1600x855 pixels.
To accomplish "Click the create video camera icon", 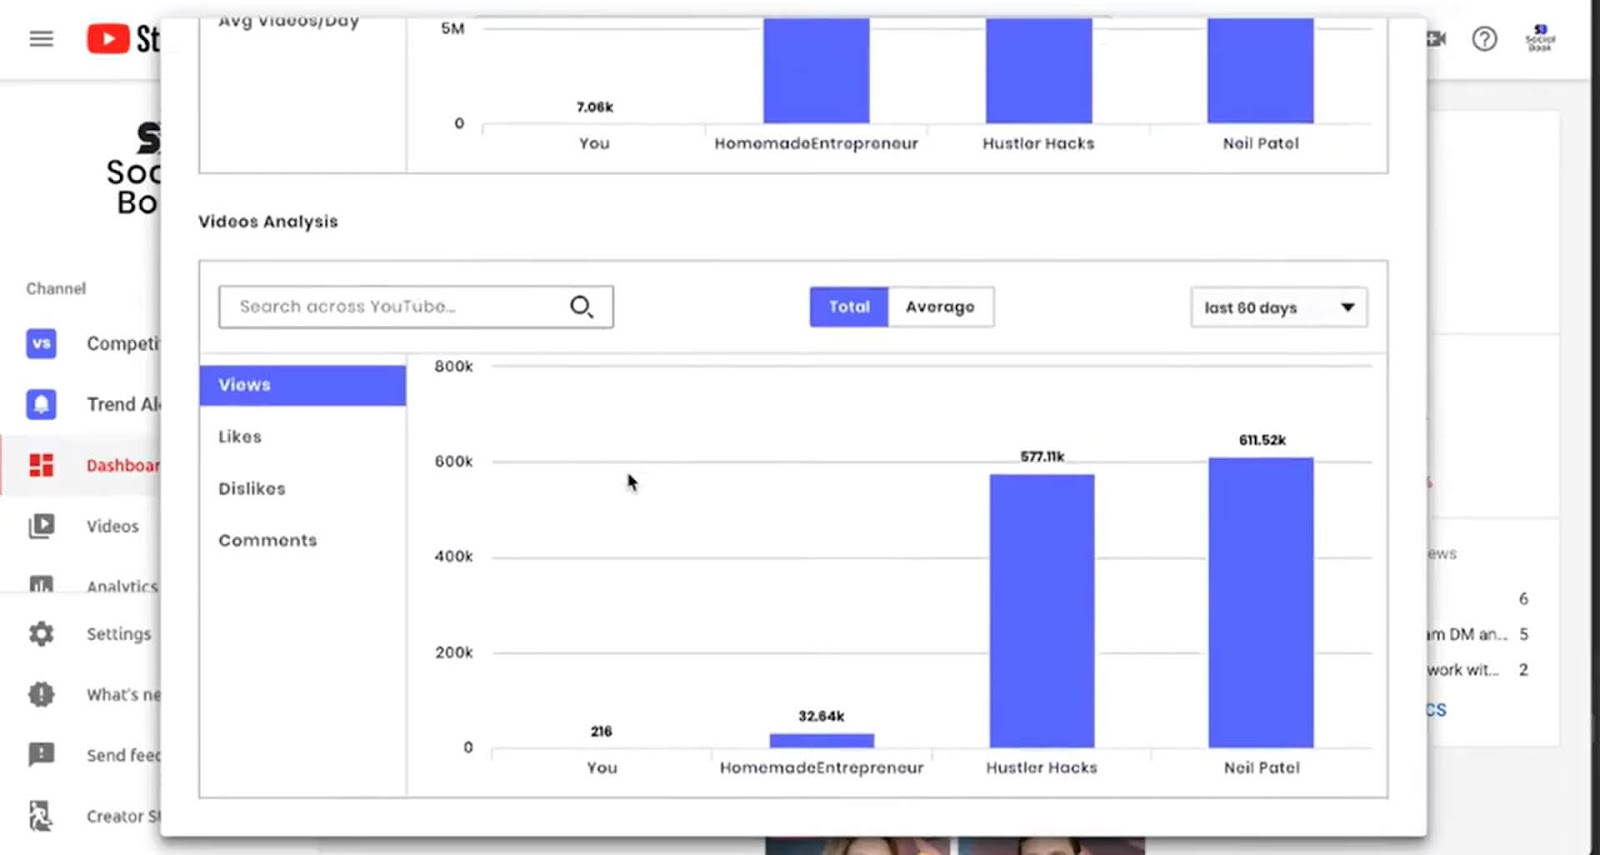I will tap(1437, 39).
